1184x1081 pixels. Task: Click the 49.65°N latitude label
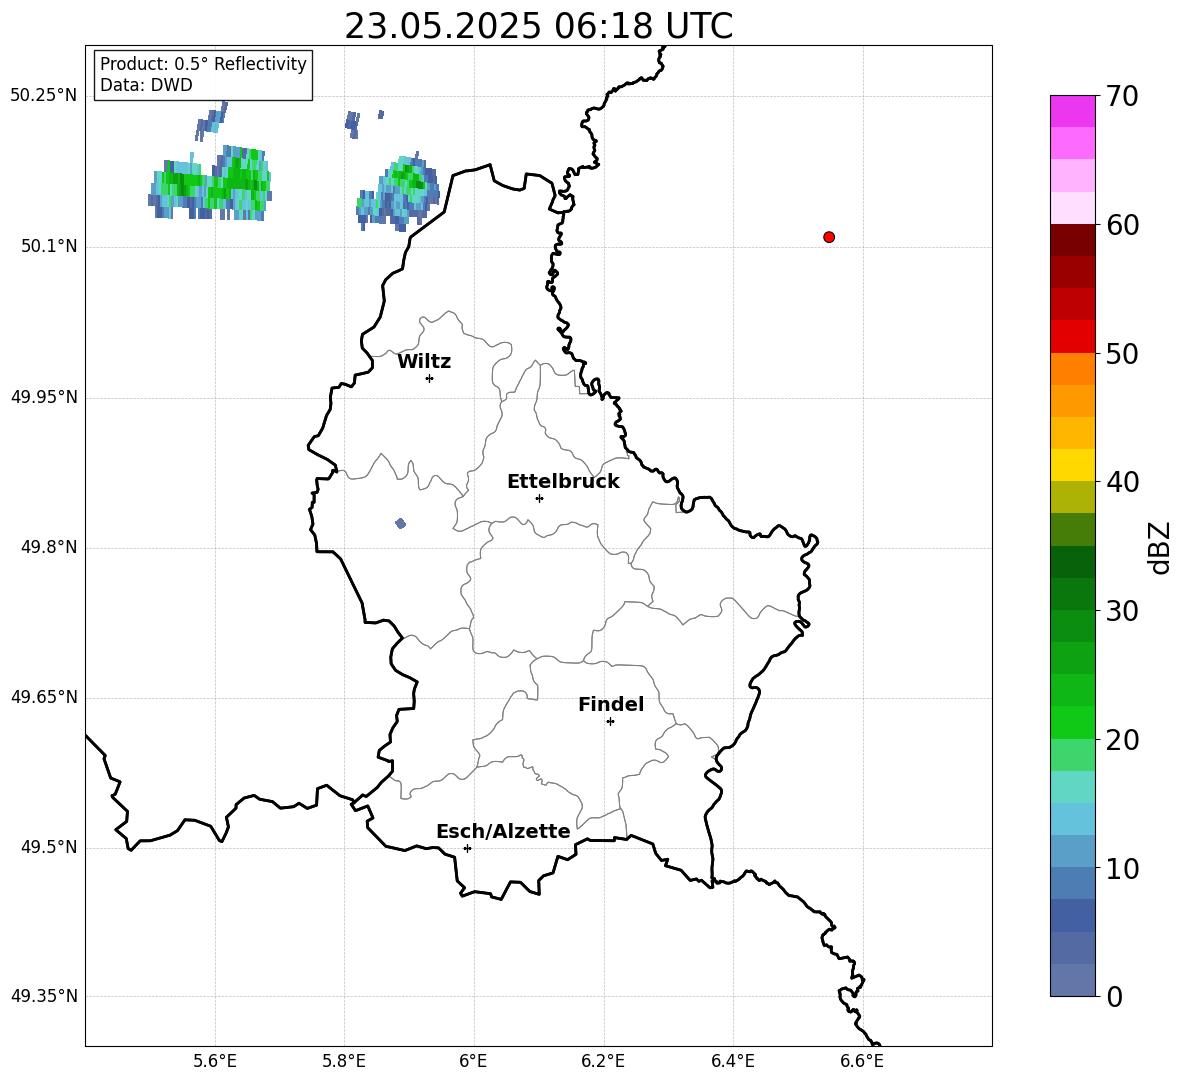click(x=44, y=697)
